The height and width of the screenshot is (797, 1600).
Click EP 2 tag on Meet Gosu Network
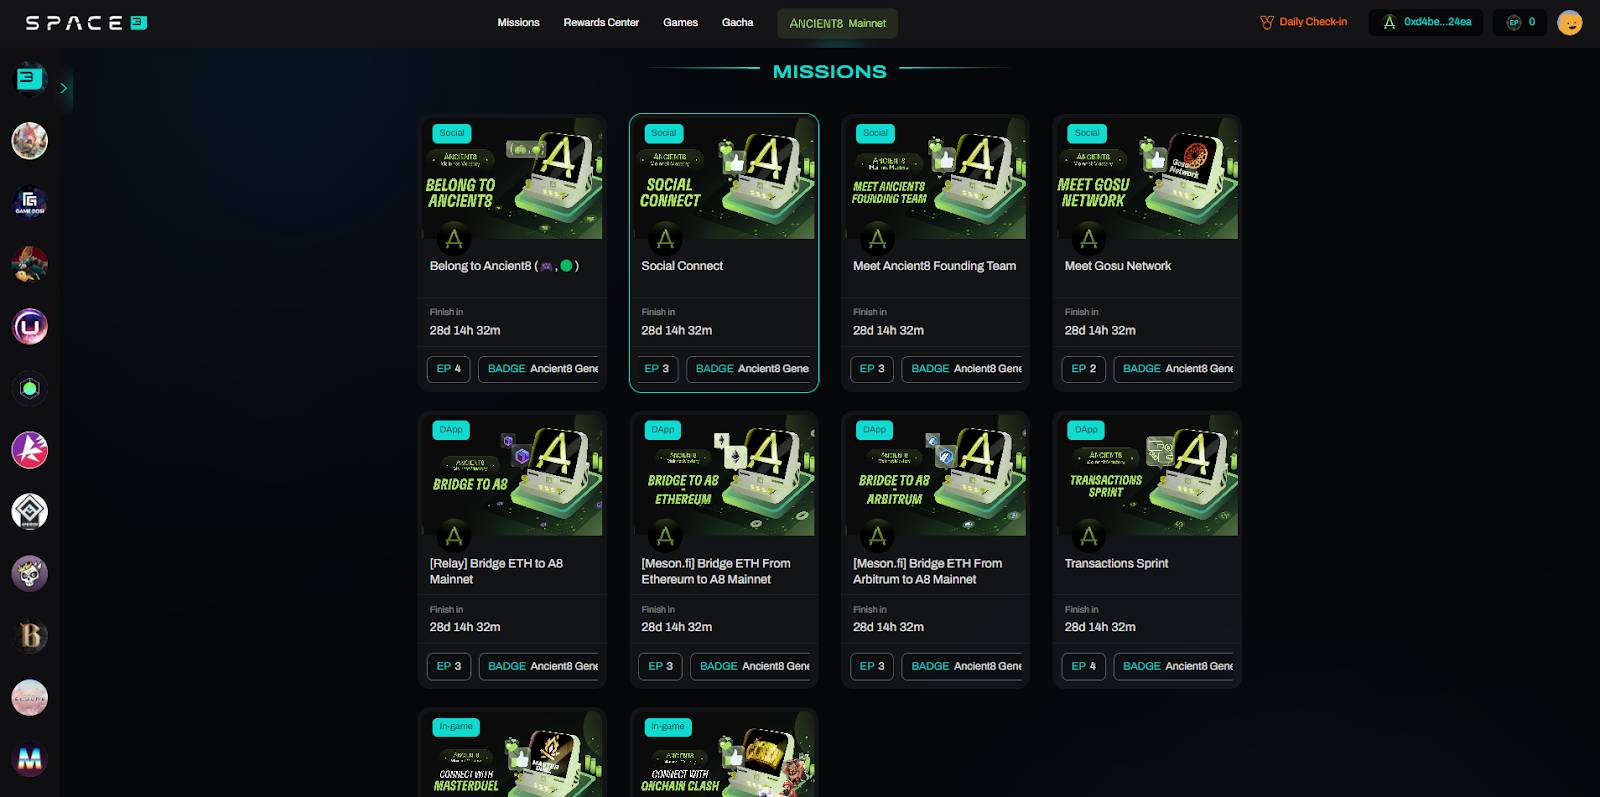(x=1083, y=369)
